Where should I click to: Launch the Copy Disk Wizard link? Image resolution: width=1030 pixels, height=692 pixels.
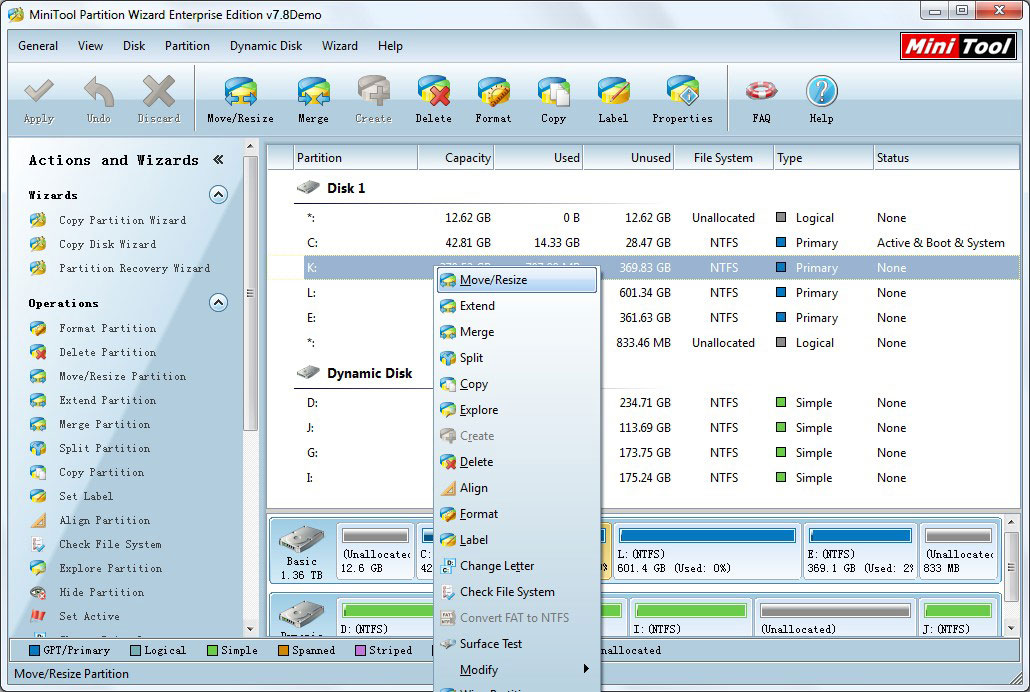point(107,244)
